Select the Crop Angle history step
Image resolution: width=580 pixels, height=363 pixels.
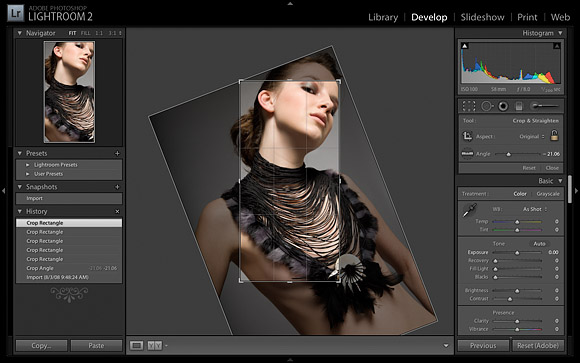69,268
